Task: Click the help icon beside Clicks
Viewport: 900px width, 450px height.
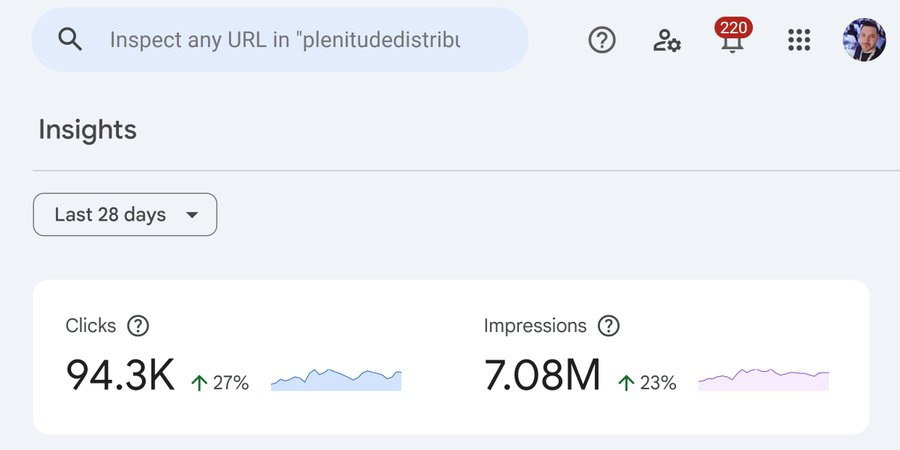Action: pos(138,326)
